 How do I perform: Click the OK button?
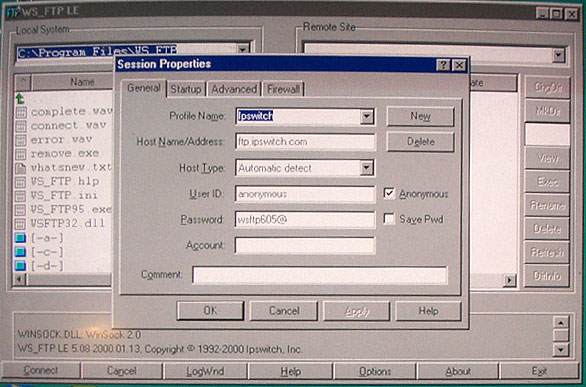[x=210, y=310]
